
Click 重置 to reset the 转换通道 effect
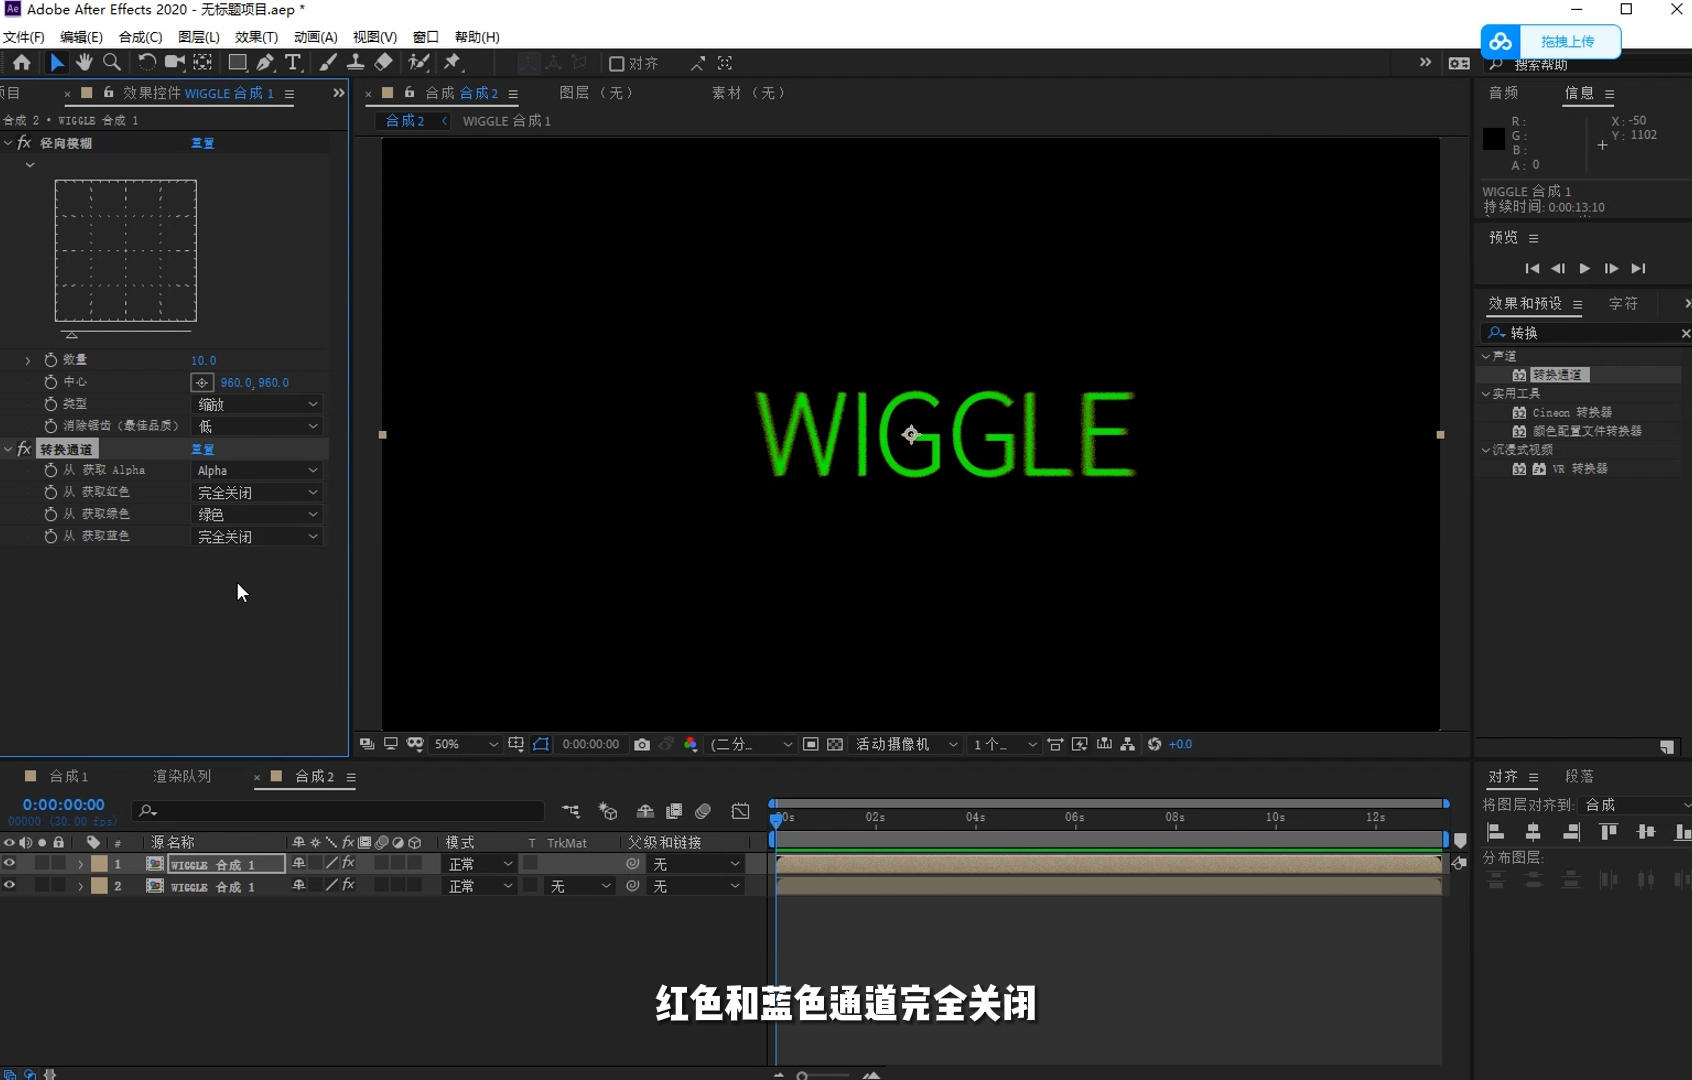coord(202,449)
